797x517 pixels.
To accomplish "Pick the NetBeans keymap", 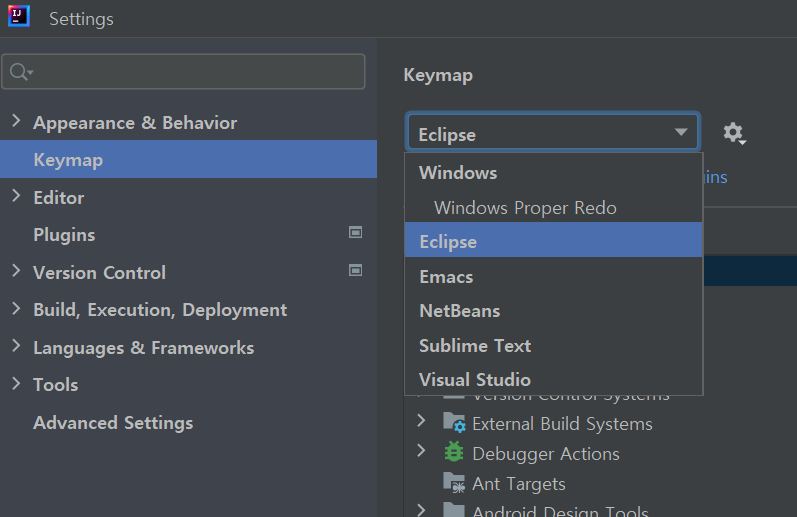I will (x=554, y=311).
